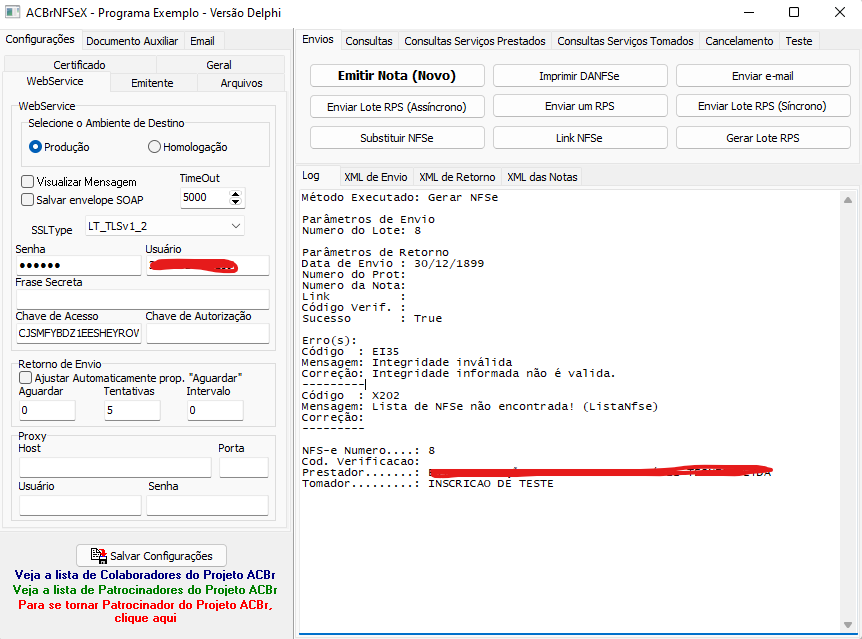The height and width of the screenshot is (639, 862).
Task: Click the log scrollbar down arrow
Action: 848,624
